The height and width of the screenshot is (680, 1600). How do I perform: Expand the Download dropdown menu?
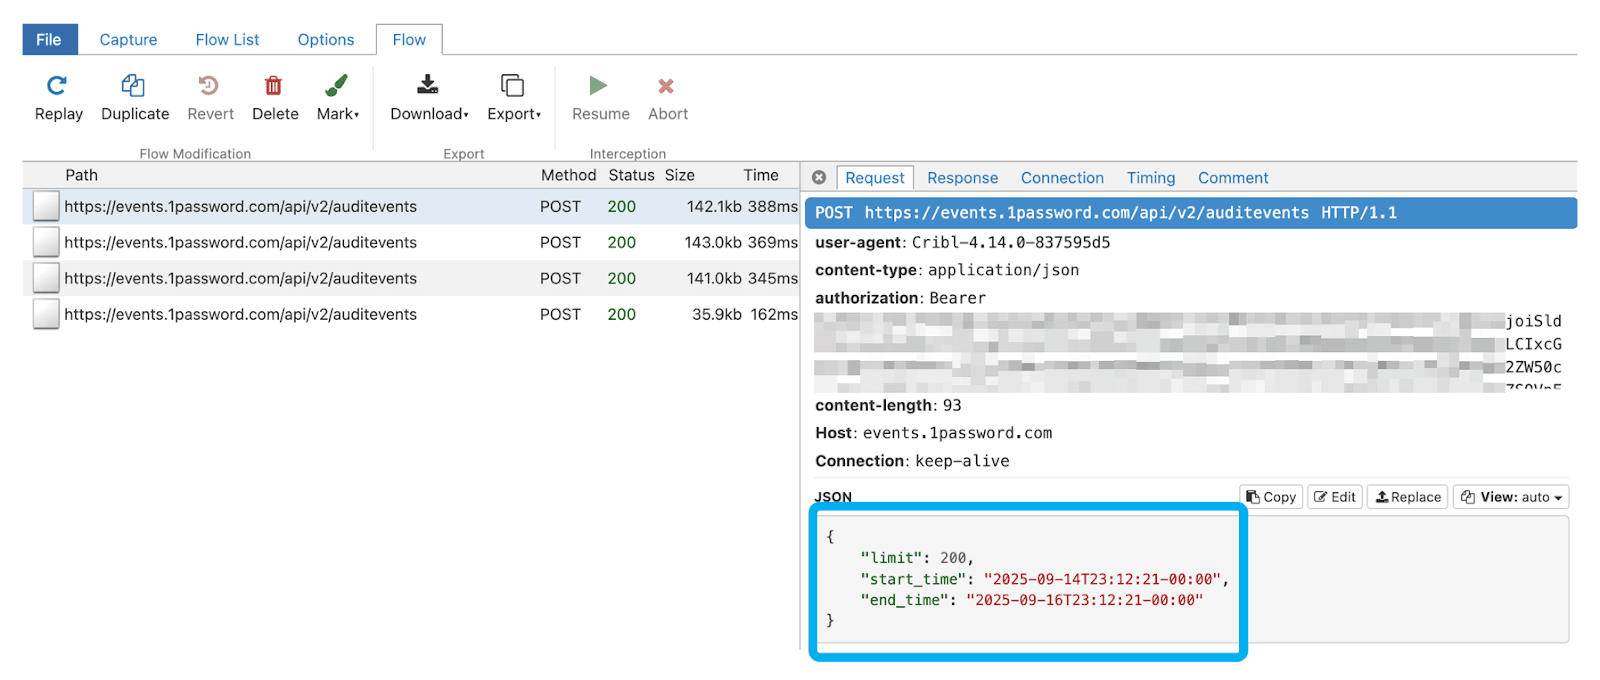pyautogui.click(x=429, y=98)
